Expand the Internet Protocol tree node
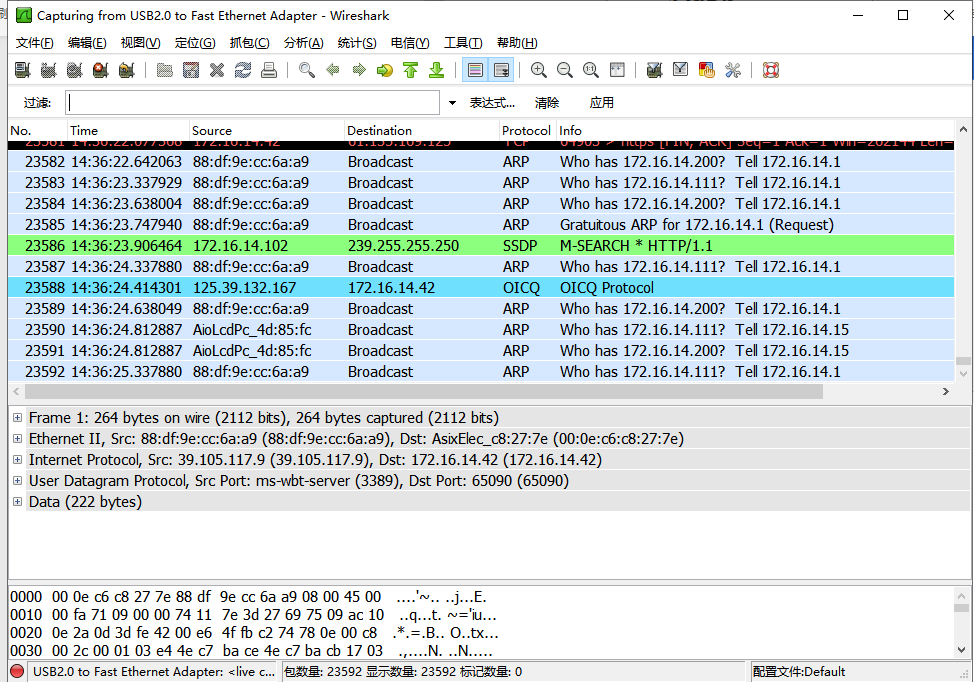974x682 pixels. [17, 460]
